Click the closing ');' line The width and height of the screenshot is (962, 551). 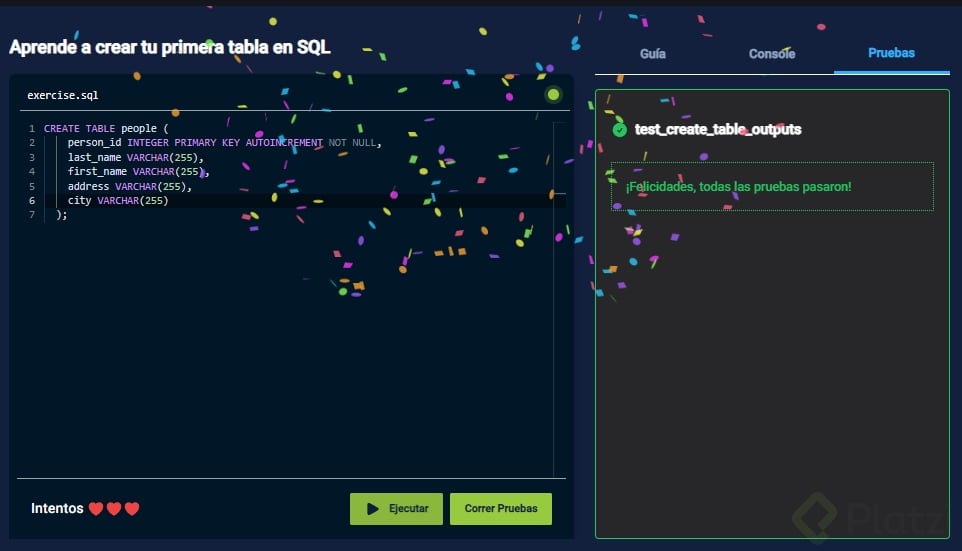(x=61, y=215)
